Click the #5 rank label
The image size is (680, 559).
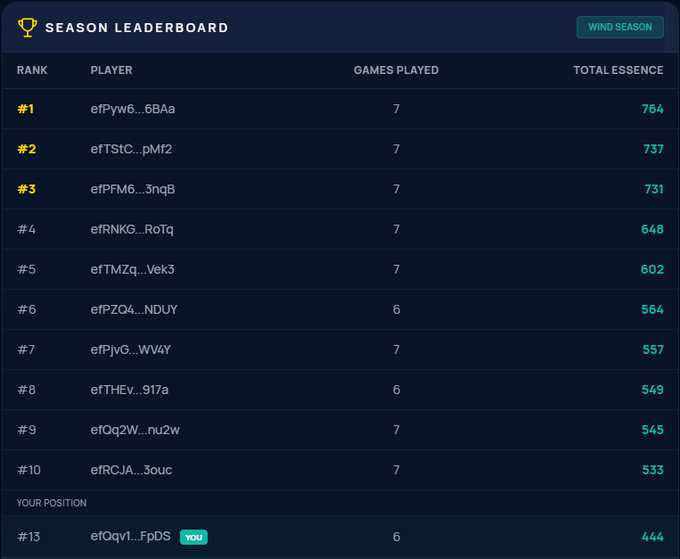point(26,269)
